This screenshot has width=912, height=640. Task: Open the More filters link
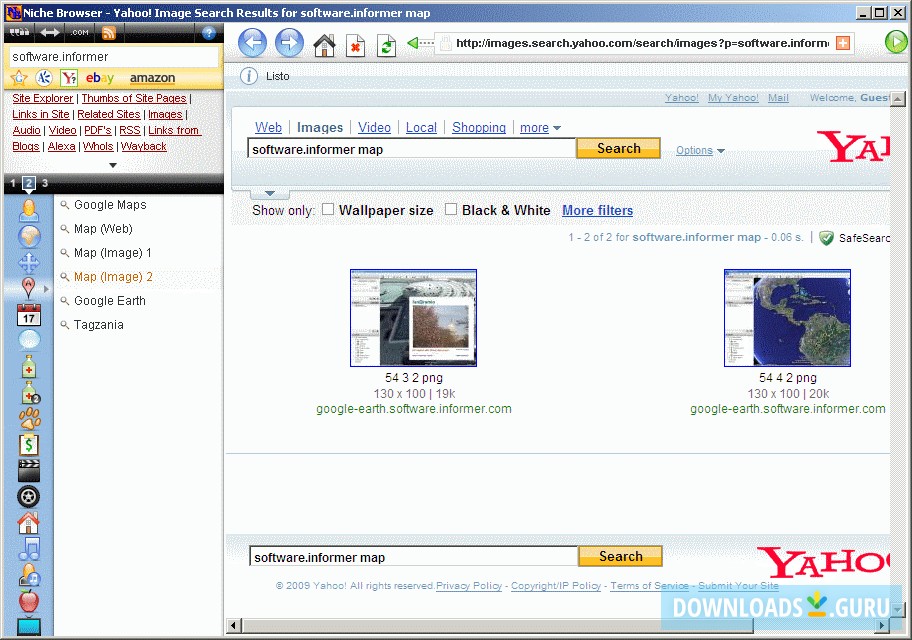pyautogui.click(x=597, y=210)
